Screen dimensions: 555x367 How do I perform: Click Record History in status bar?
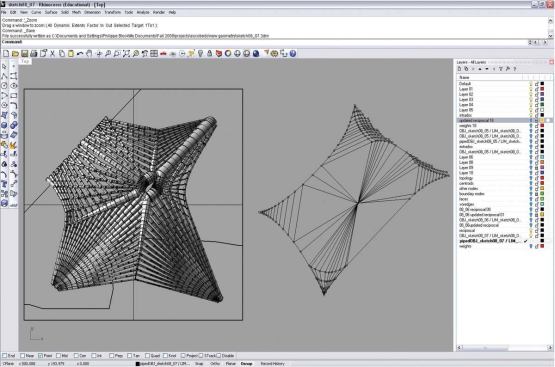[273, 364]
